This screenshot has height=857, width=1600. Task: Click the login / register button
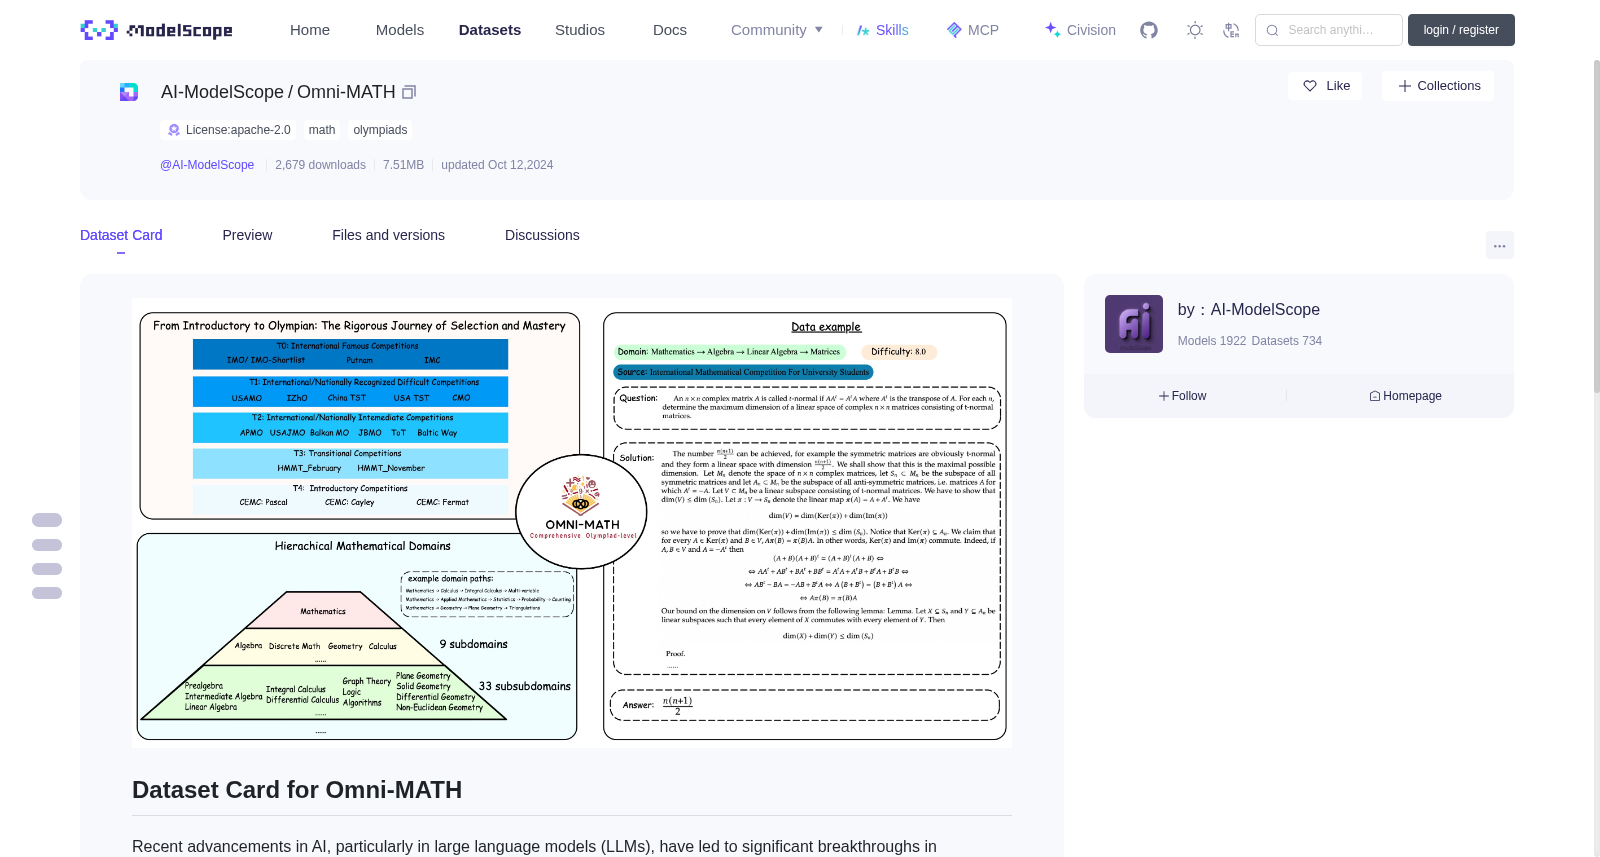point(1461,30)
